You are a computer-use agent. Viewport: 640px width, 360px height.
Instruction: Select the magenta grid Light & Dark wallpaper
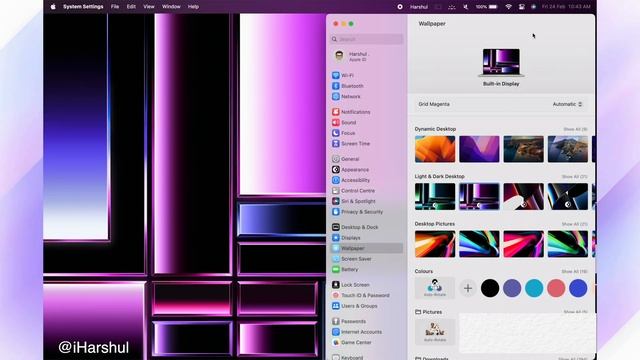pos(479,197)
